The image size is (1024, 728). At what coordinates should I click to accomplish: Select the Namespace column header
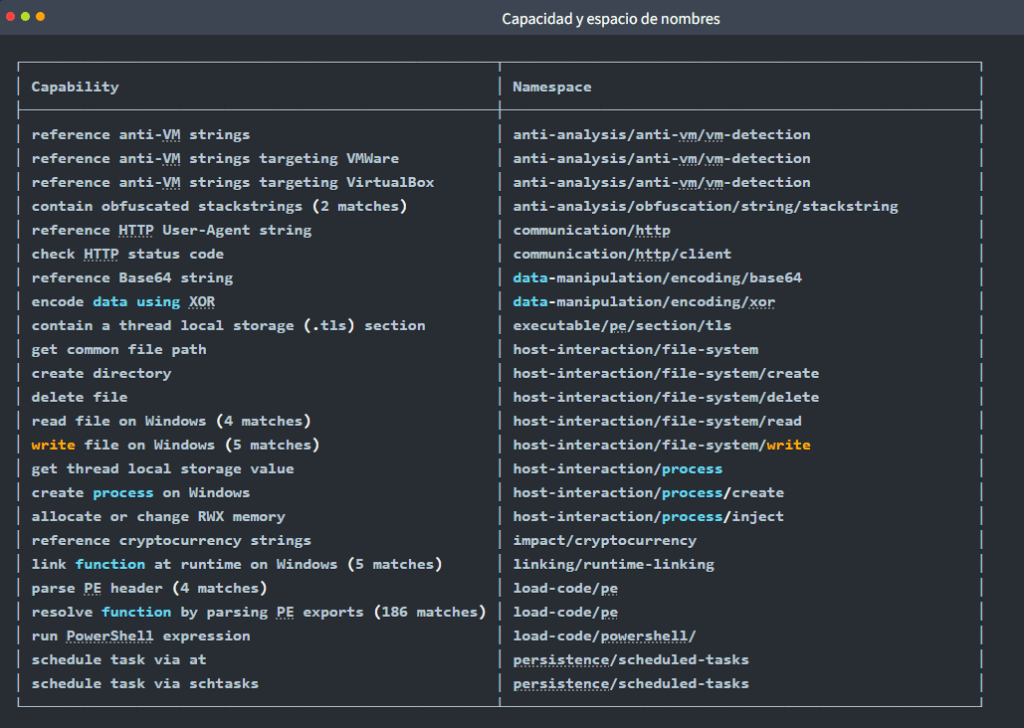[552, 87]
